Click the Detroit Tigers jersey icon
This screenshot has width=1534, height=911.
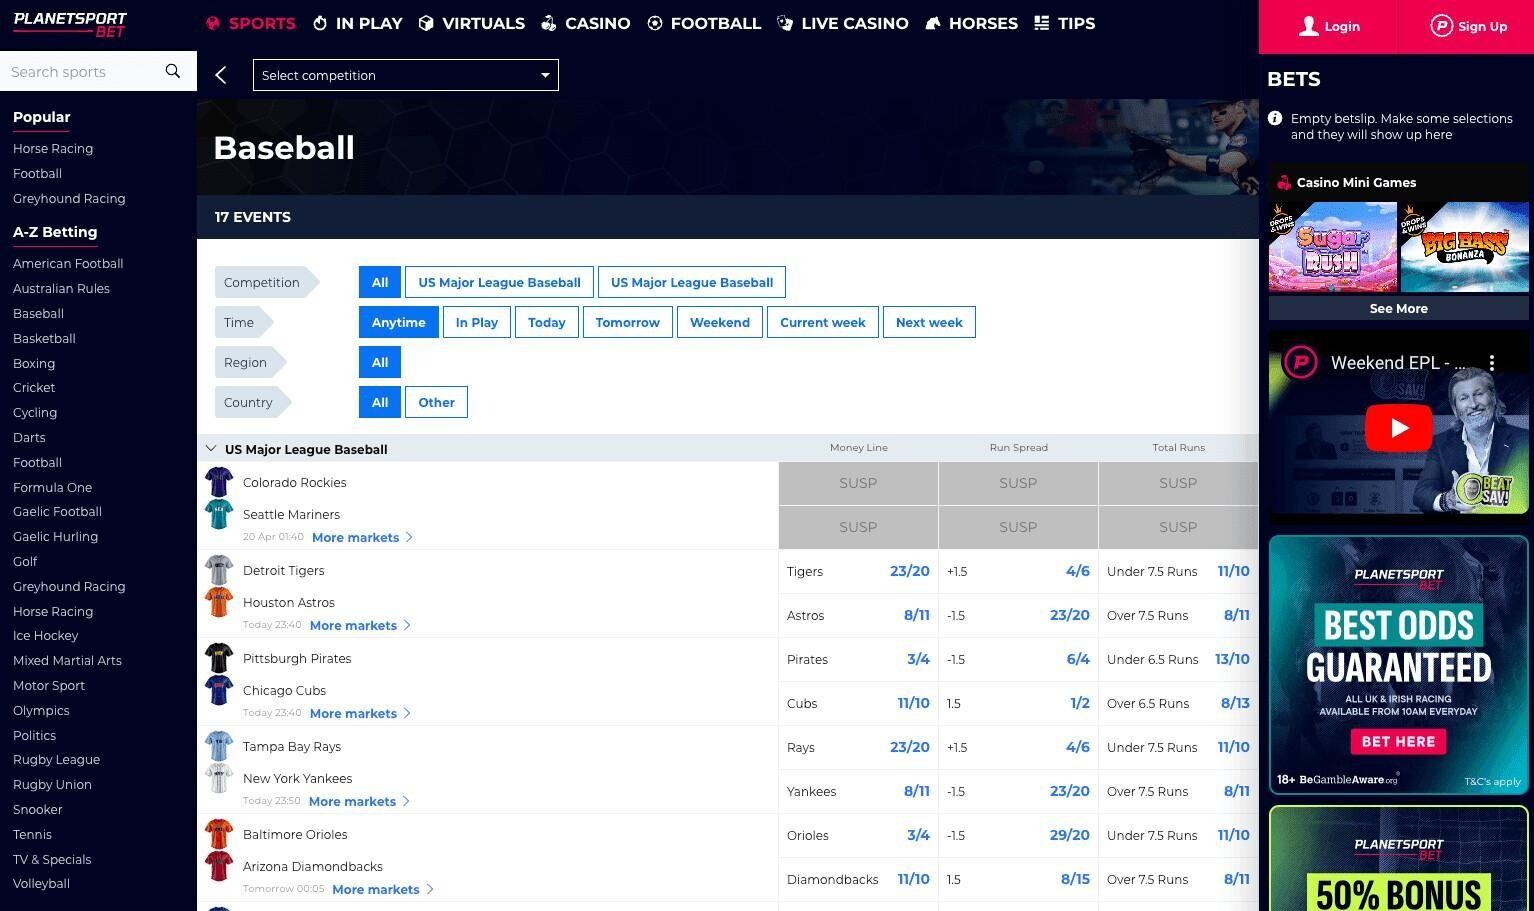pos(219,570)
